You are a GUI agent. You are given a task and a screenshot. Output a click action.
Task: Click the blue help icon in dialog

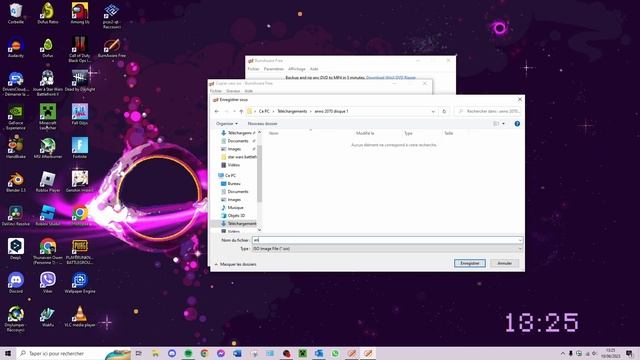tap(517, 124)
